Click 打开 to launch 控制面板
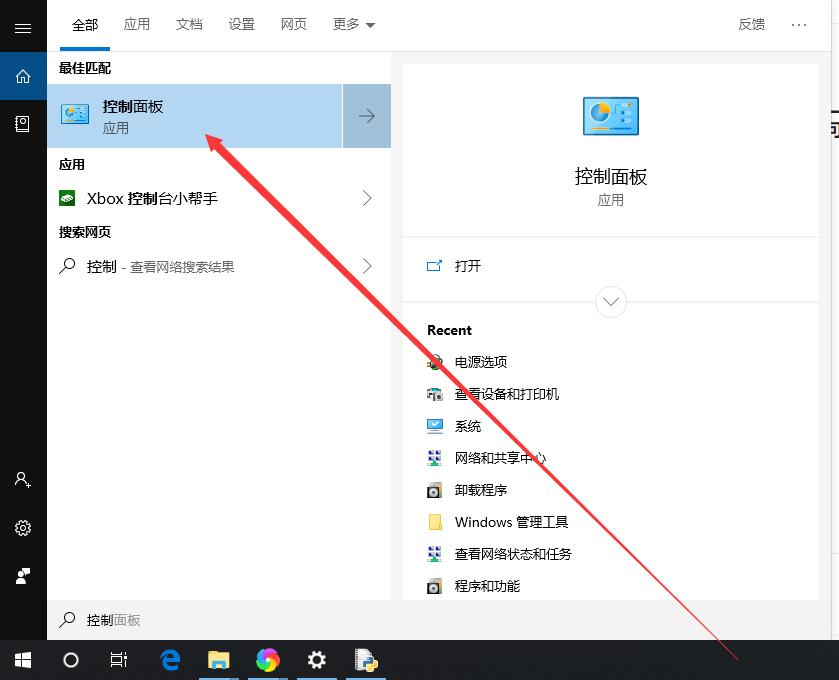This screenshot has height=680, width=839. point(467,266)
